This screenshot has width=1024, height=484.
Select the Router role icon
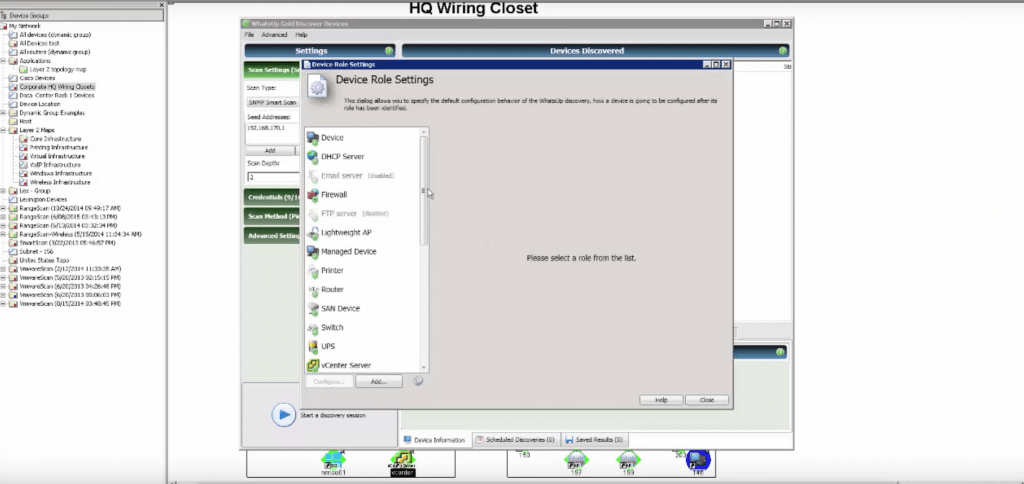[313, 289]
